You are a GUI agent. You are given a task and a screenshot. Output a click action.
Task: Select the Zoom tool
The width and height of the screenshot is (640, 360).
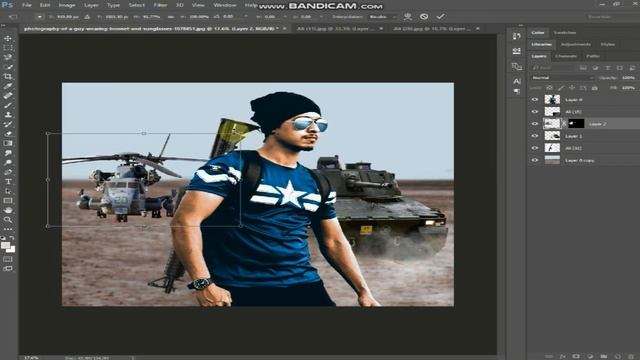[x=8, y=220]
